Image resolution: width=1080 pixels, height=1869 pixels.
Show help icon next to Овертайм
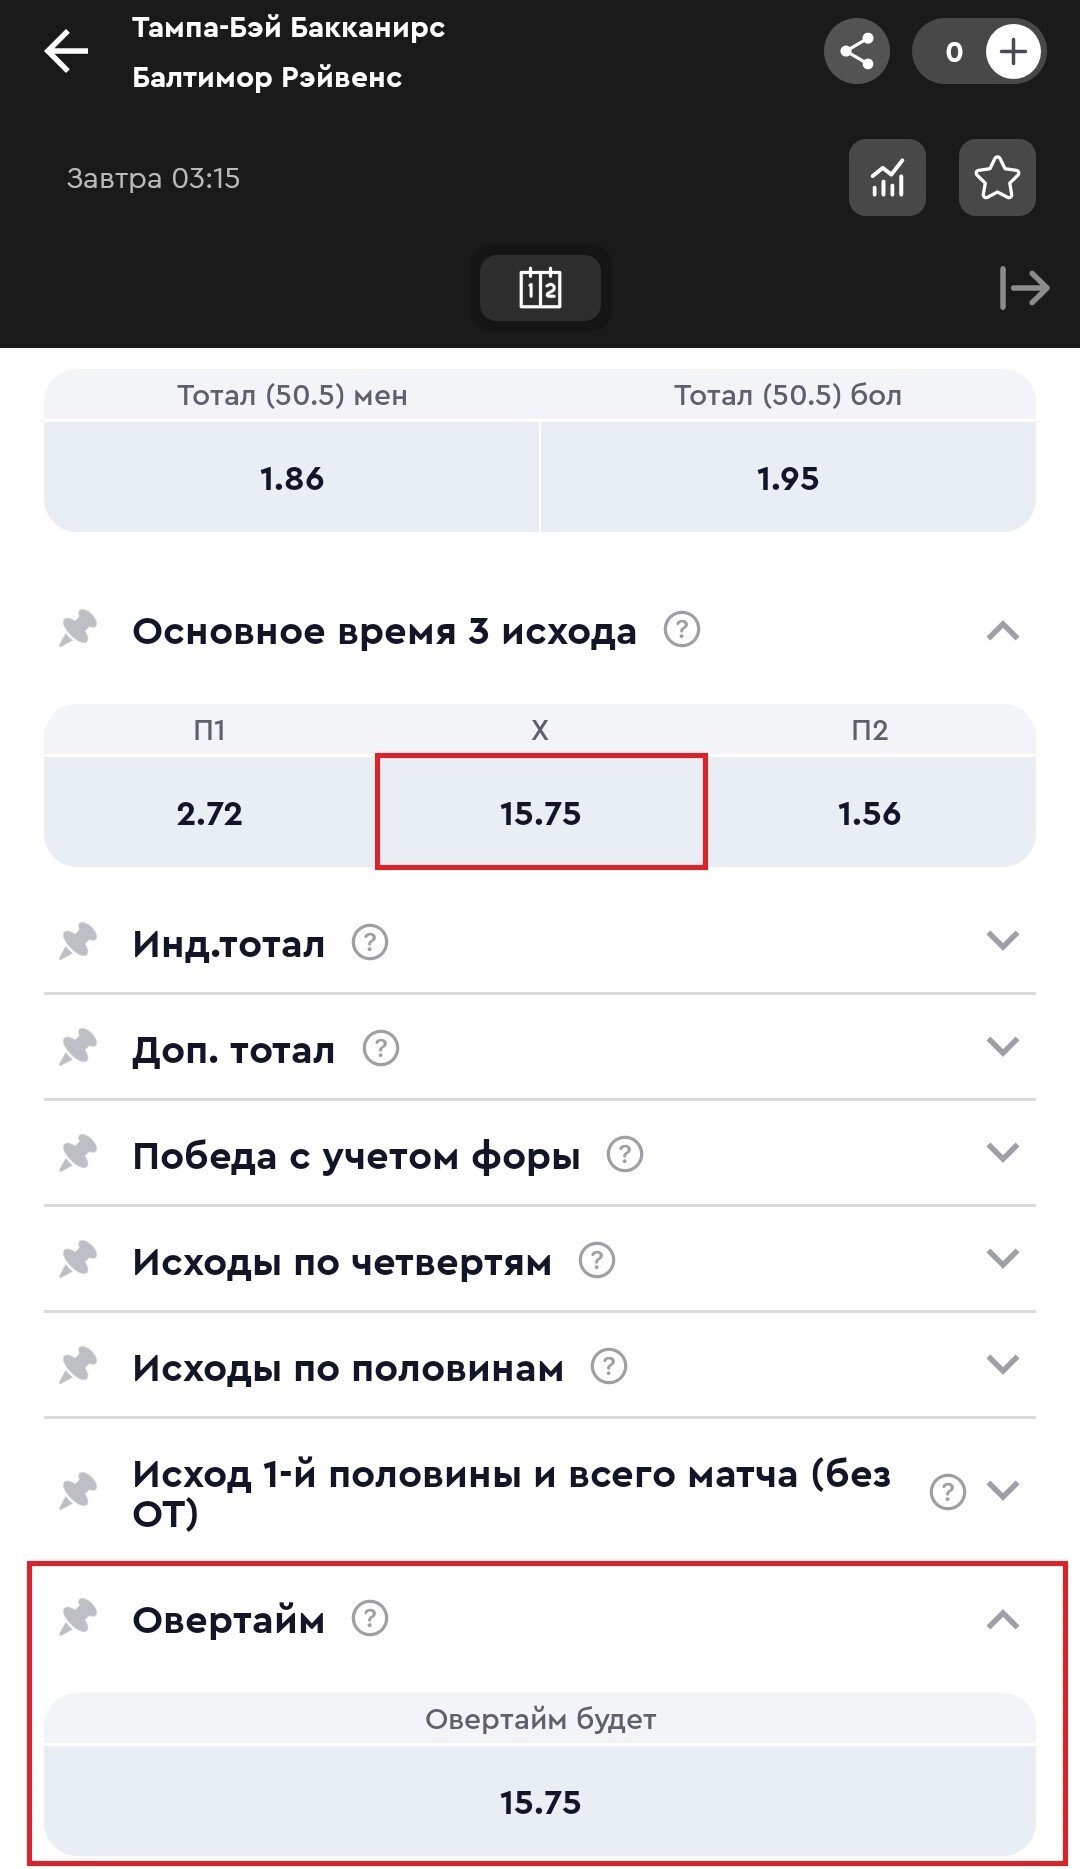pos(370,1618)
